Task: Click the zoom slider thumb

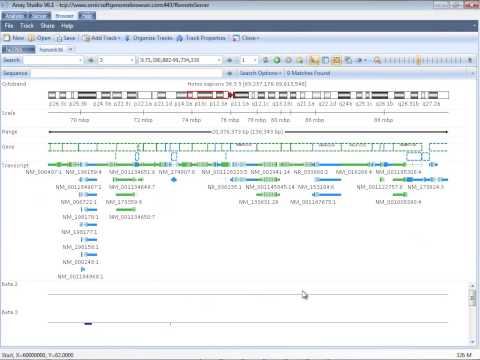Action: tap(419, 60)
